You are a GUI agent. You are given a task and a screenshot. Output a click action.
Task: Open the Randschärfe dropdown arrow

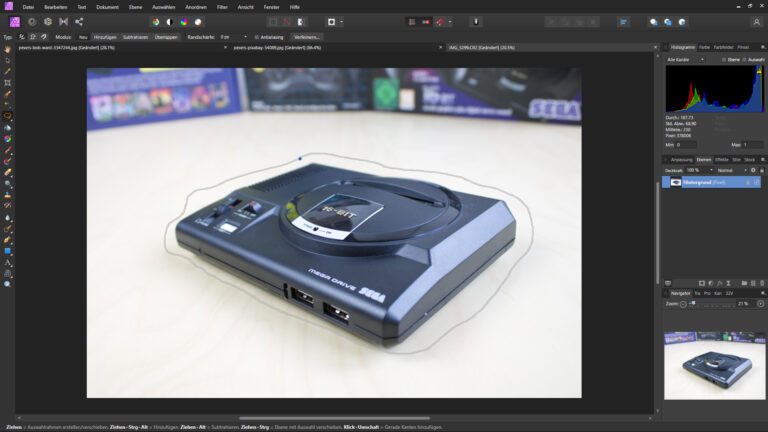245,37
